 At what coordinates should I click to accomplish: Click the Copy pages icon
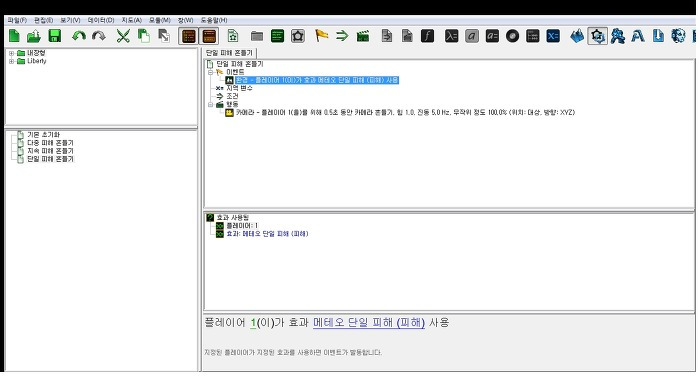pyautogui.click(x=143, y=36)
